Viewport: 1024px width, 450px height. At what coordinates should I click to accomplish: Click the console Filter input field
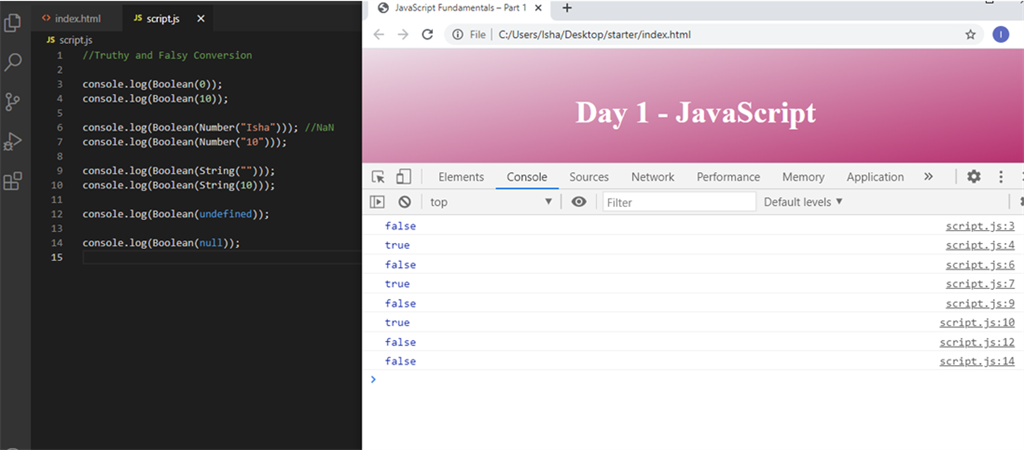(679, 202)
